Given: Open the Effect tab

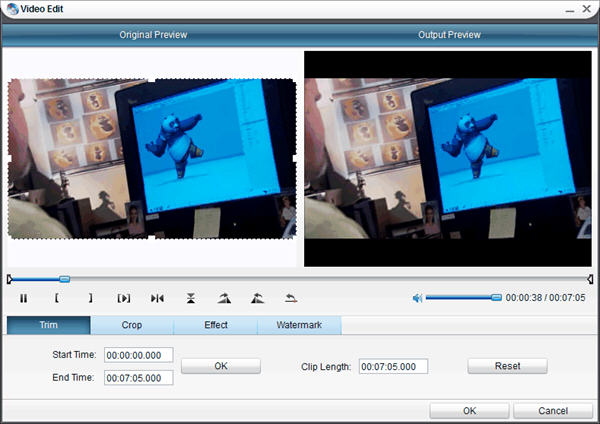Looking at the screenshot, I should (216, 325).
